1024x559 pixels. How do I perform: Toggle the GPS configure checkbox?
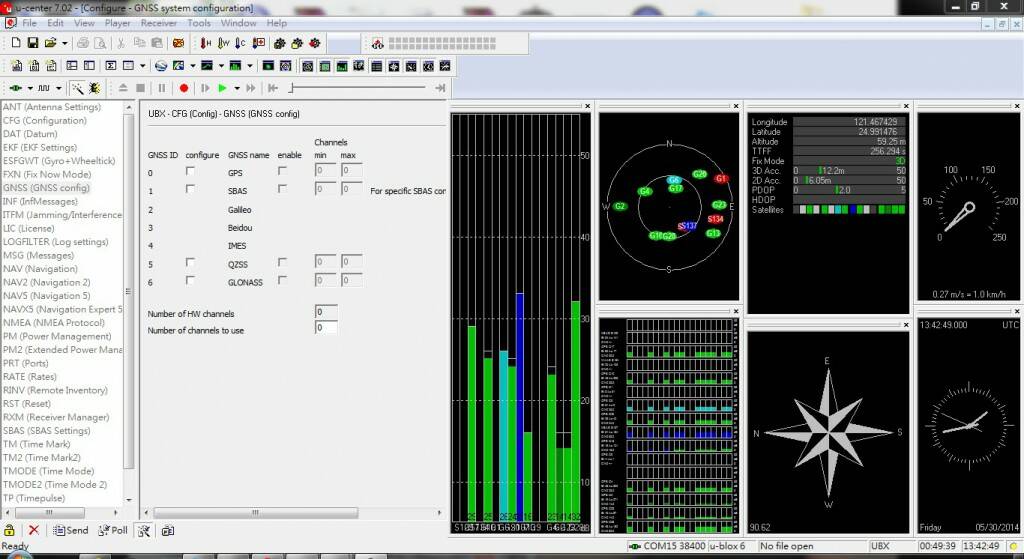click(190, 171)
